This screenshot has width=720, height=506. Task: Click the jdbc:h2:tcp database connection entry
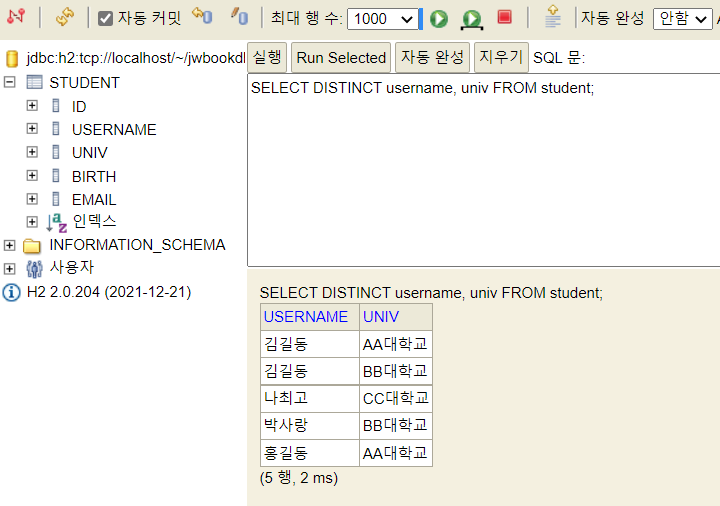pos(136,58)
